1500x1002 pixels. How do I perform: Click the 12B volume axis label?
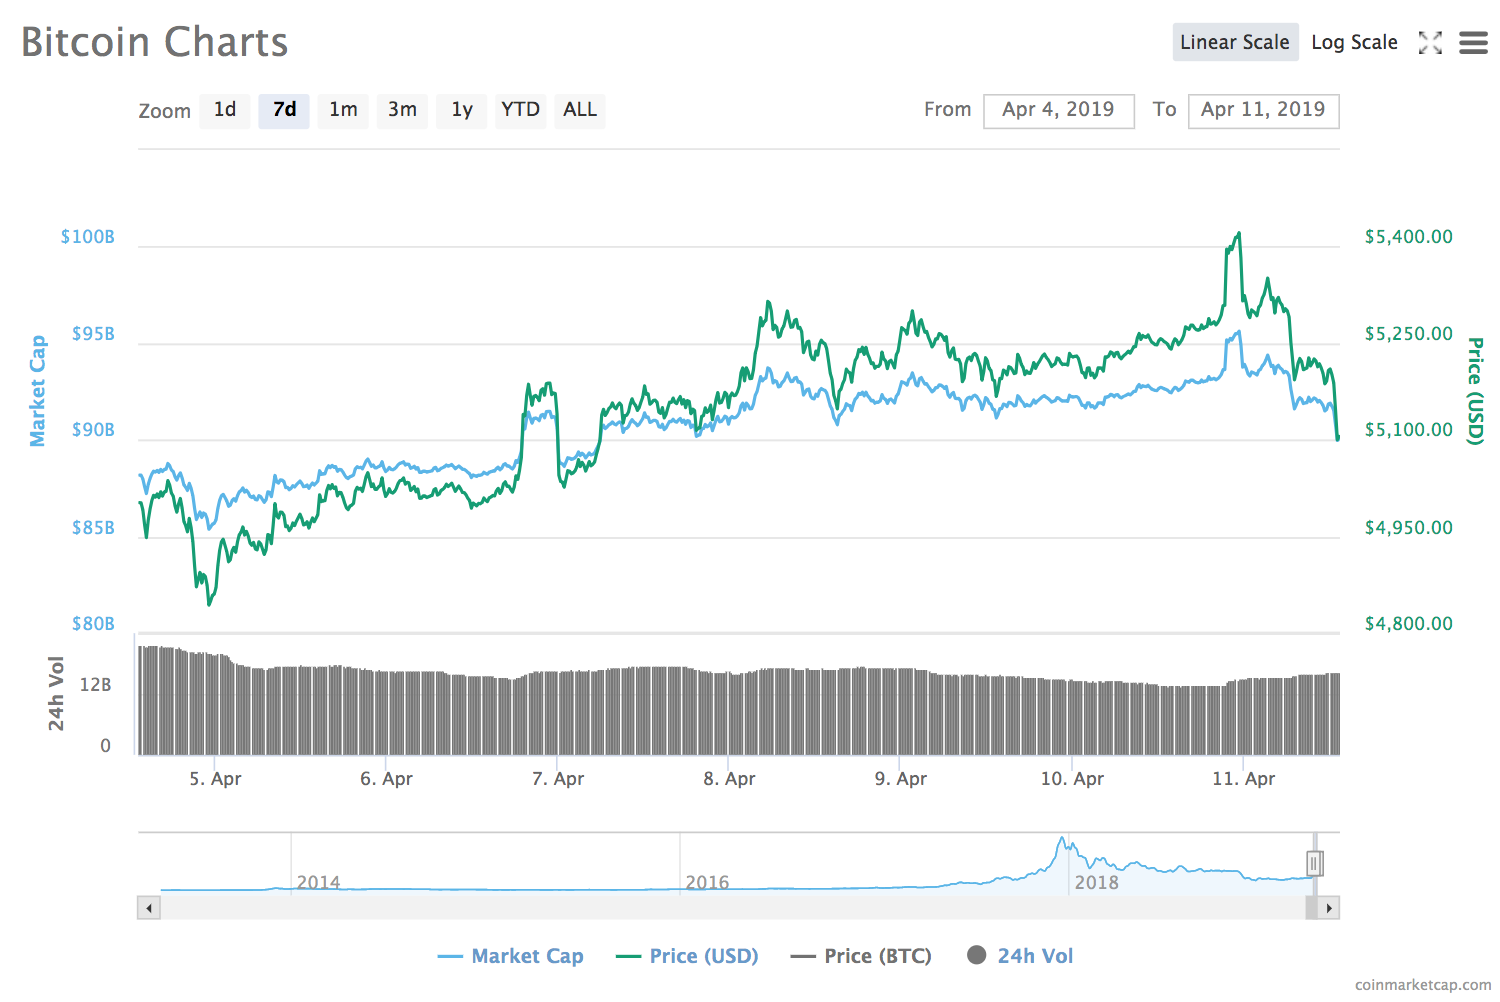[x=95, y=685]
